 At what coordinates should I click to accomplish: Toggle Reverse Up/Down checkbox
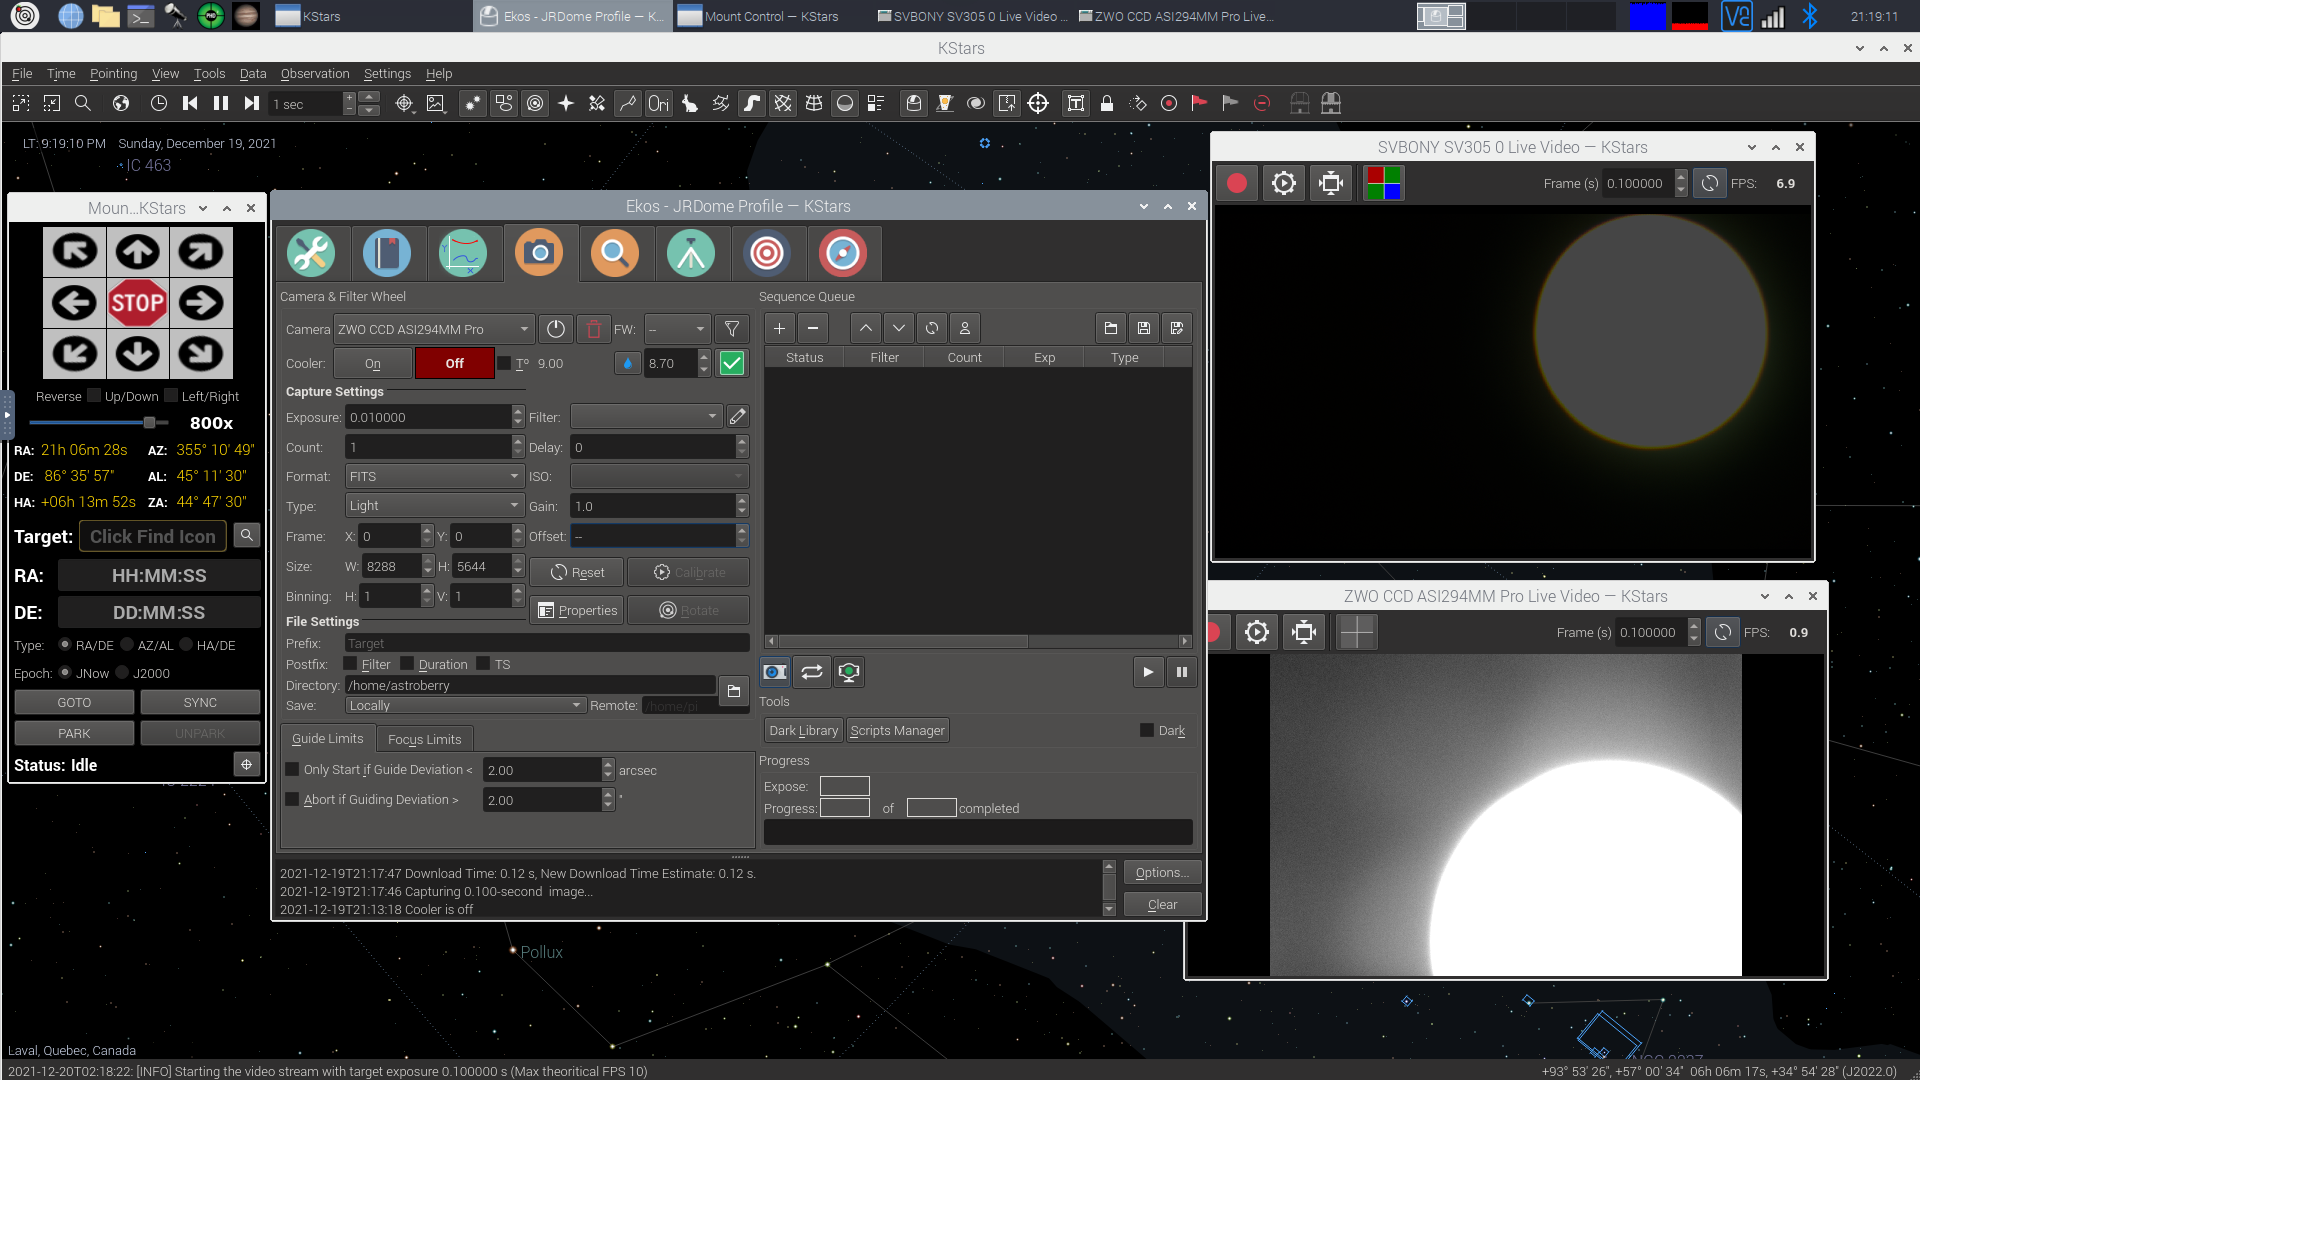point(94,396)
